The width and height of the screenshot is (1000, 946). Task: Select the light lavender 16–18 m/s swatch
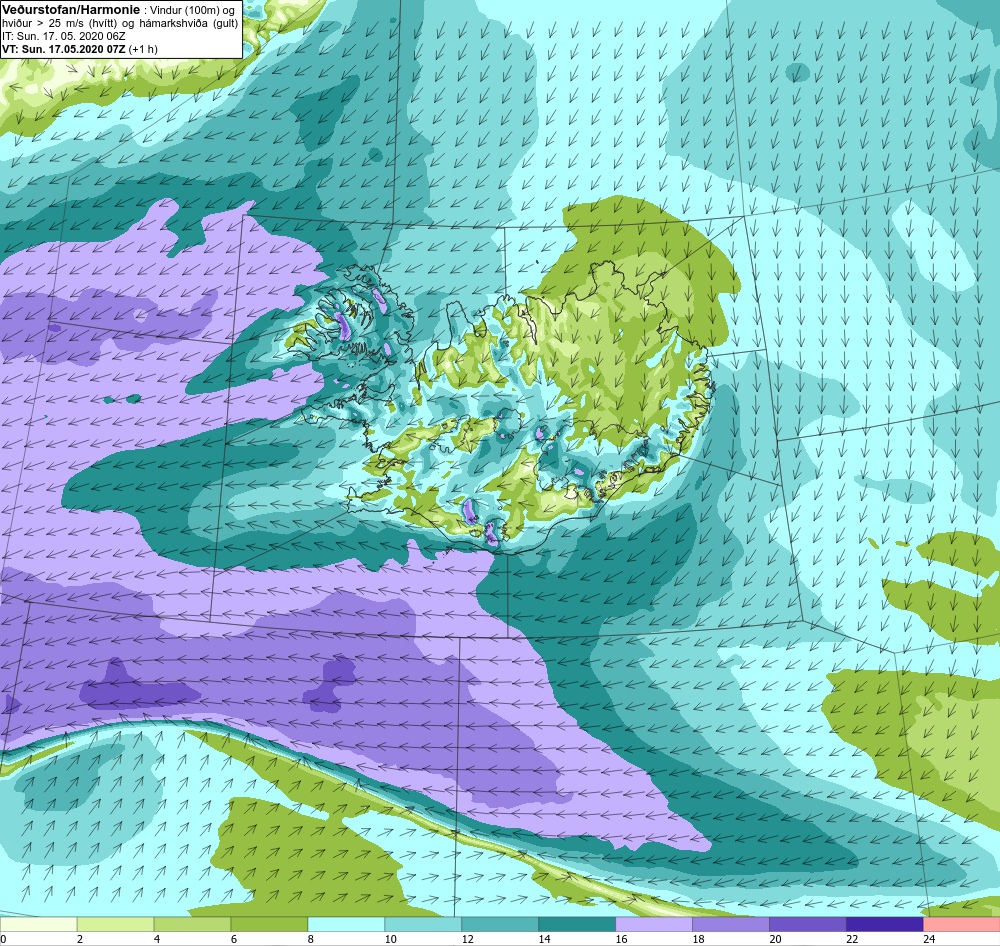tap(654, 924)
